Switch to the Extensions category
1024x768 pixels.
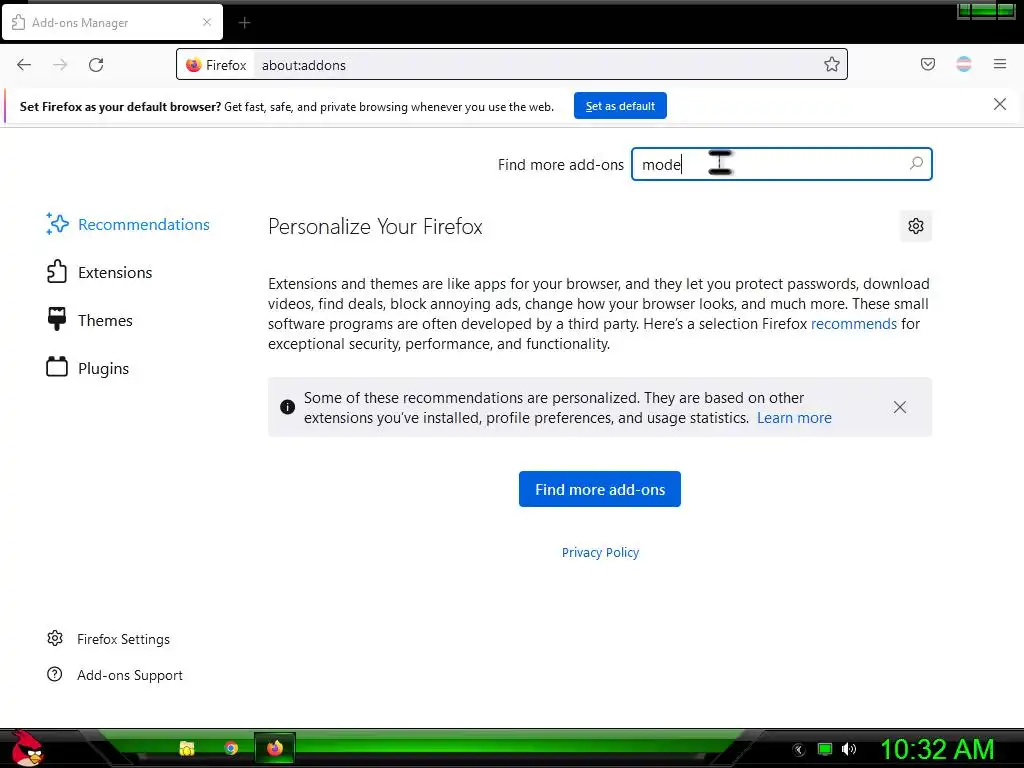(x=99, y=272)
